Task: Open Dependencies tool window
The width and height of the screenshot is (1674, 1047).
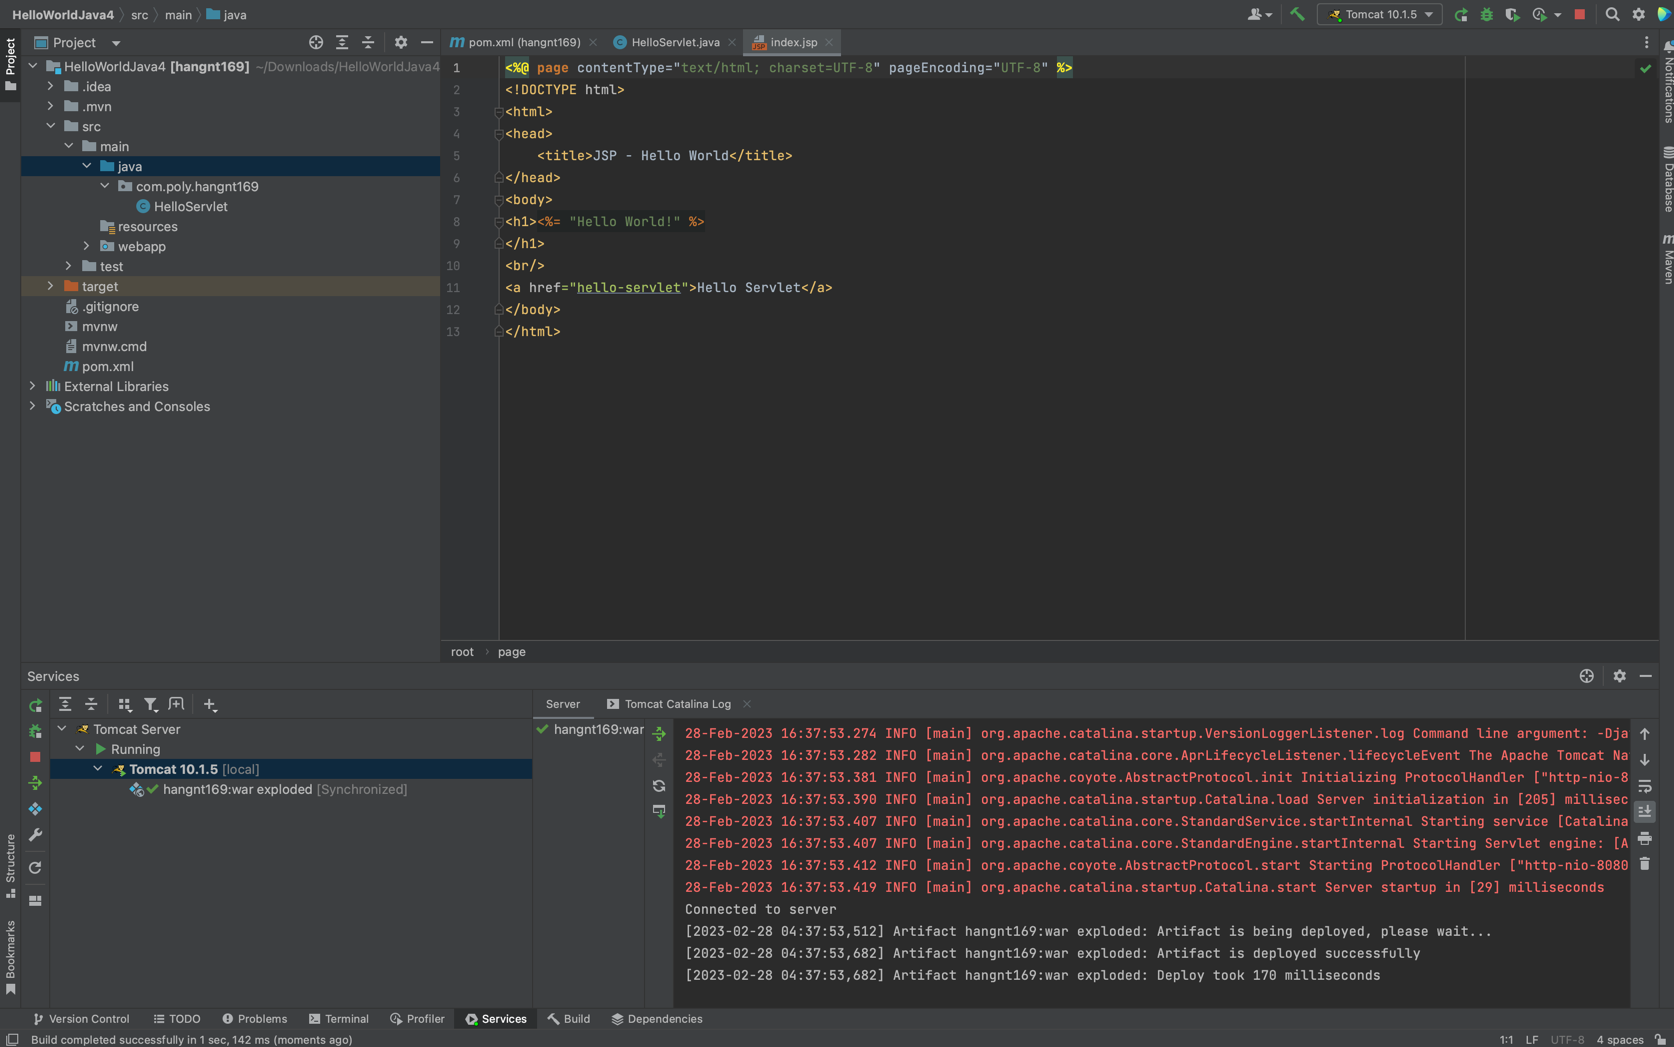Action: coord(657,1019)
